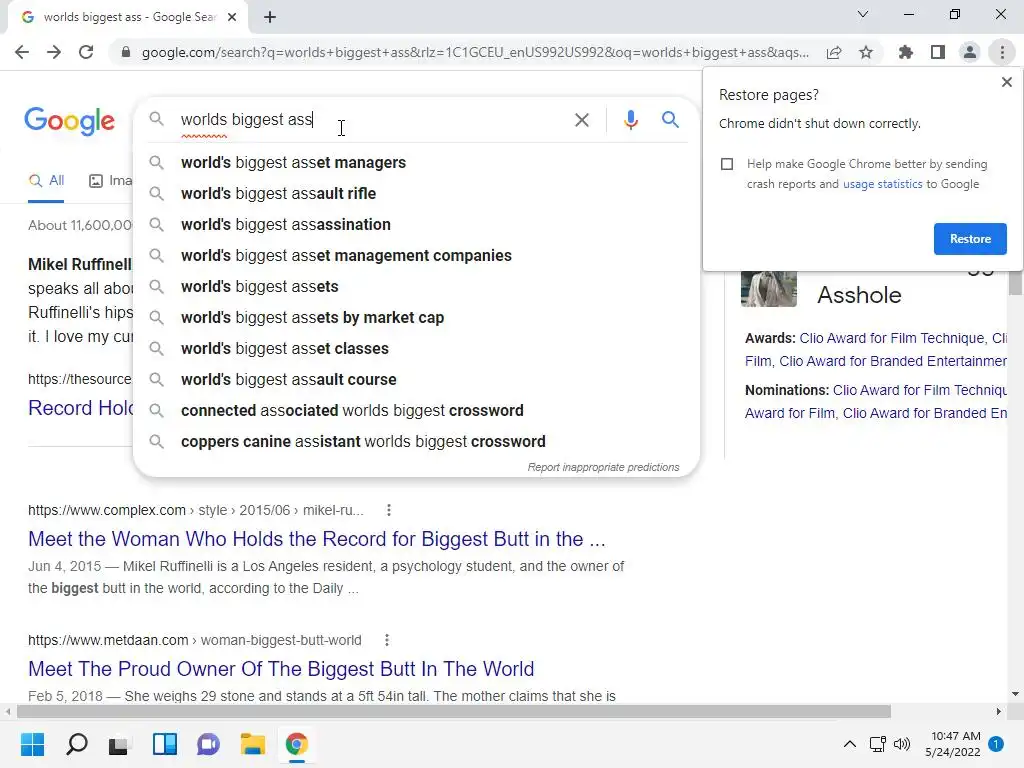Open Task View on the taskbar
The height and width of the screenshot is (768, 1024).
[x=119, y=744]
